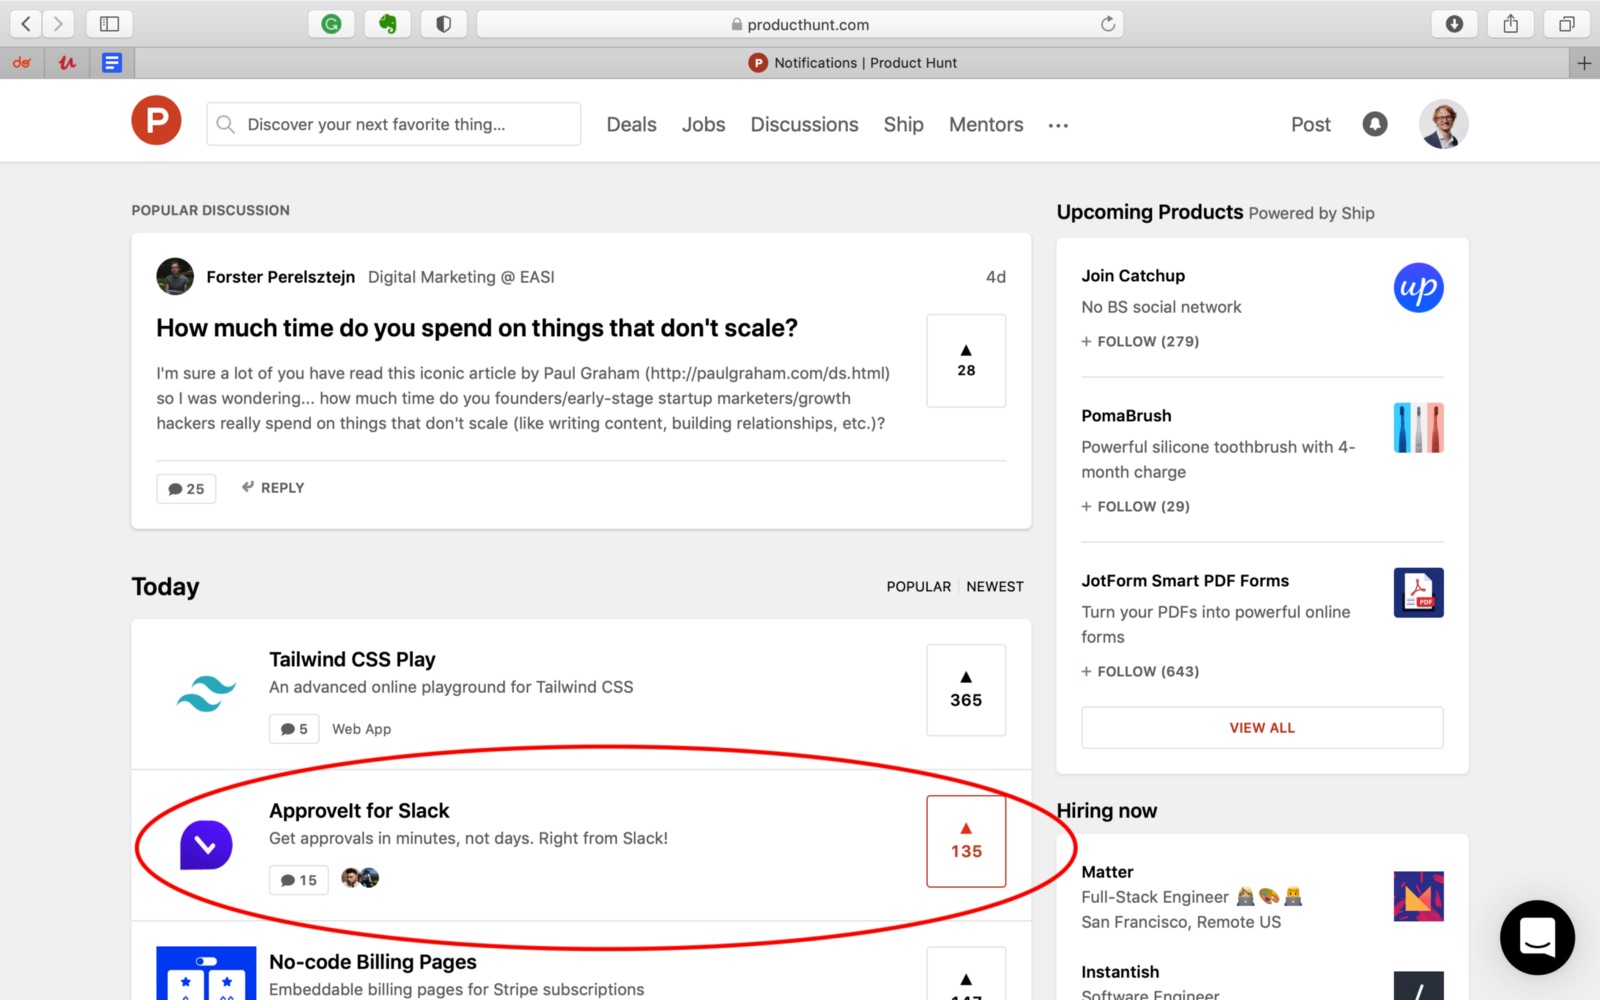The width and height of the screenshot is (1600, 1000).
Task: Upvote Tailwind CSS Play with 365 votes
Action: coord(966,690)
